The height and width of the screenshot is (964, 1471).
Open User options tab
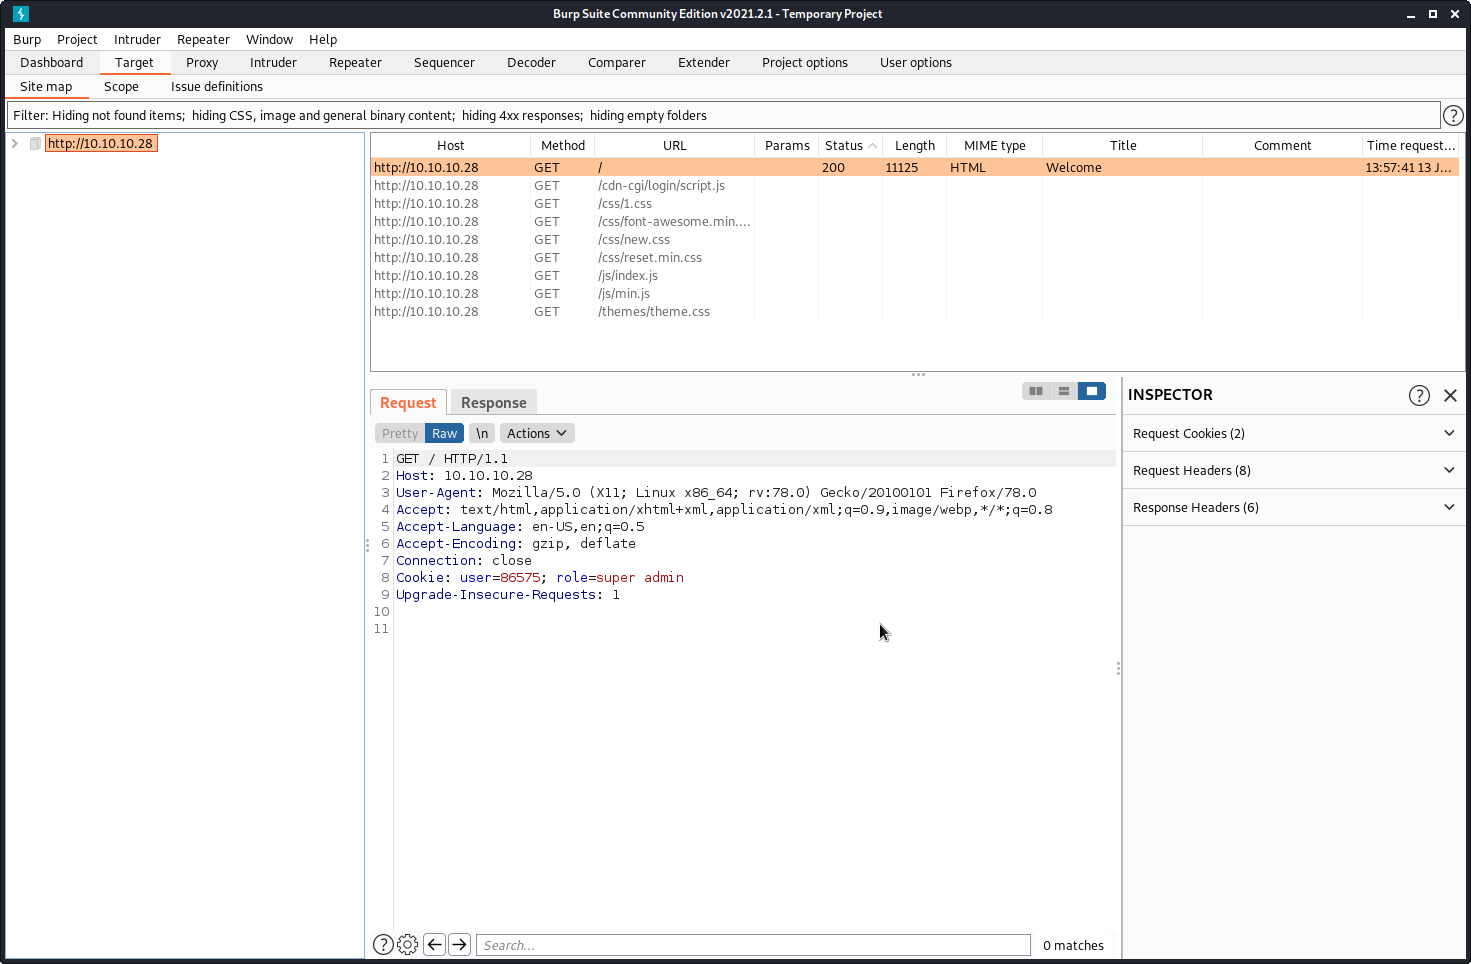tap(916, 62)
